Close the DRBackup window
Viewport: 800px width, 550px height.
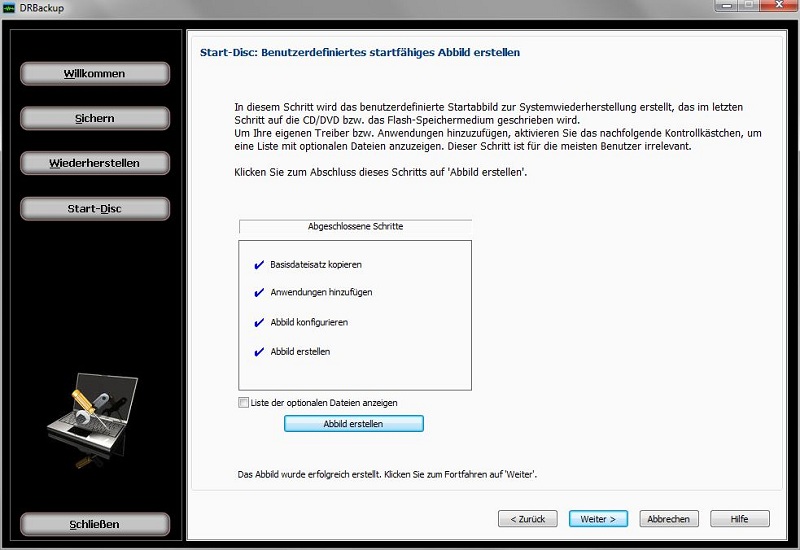click(779, 5)
